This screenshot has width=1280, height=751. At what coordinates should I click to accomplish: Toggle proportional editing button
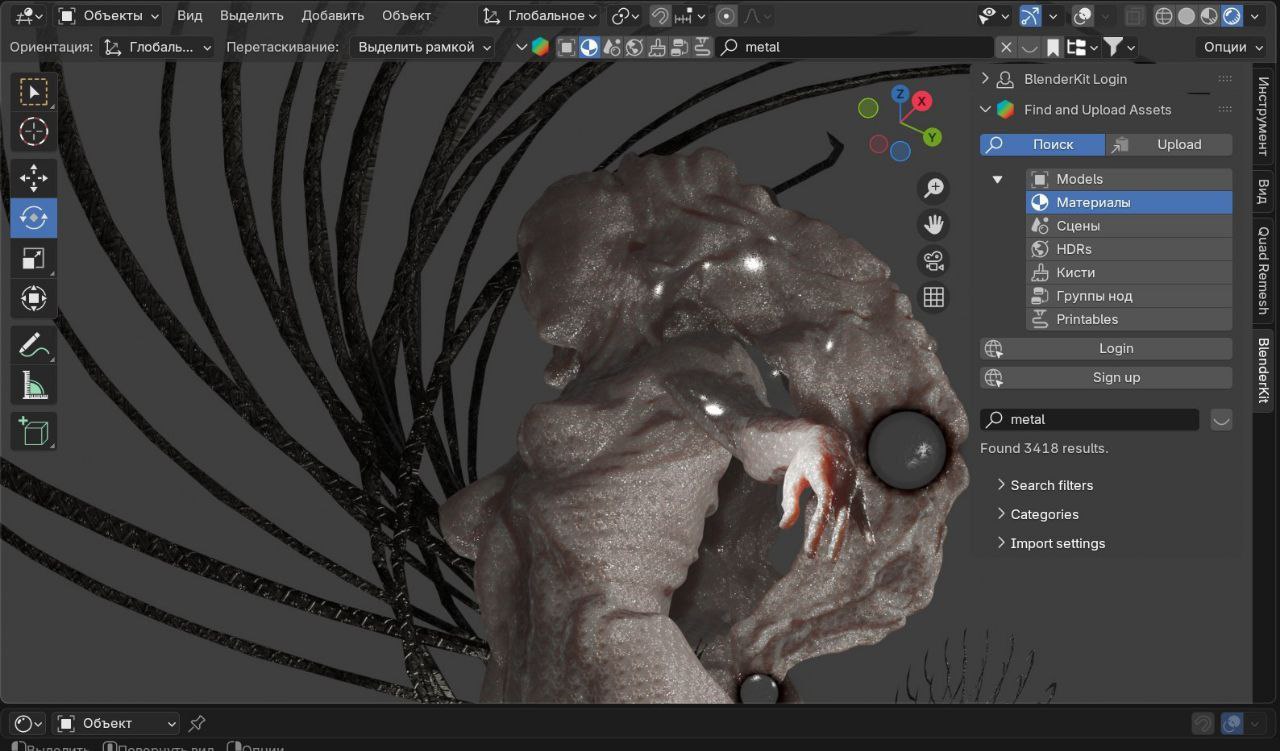[x=727, y=16]
